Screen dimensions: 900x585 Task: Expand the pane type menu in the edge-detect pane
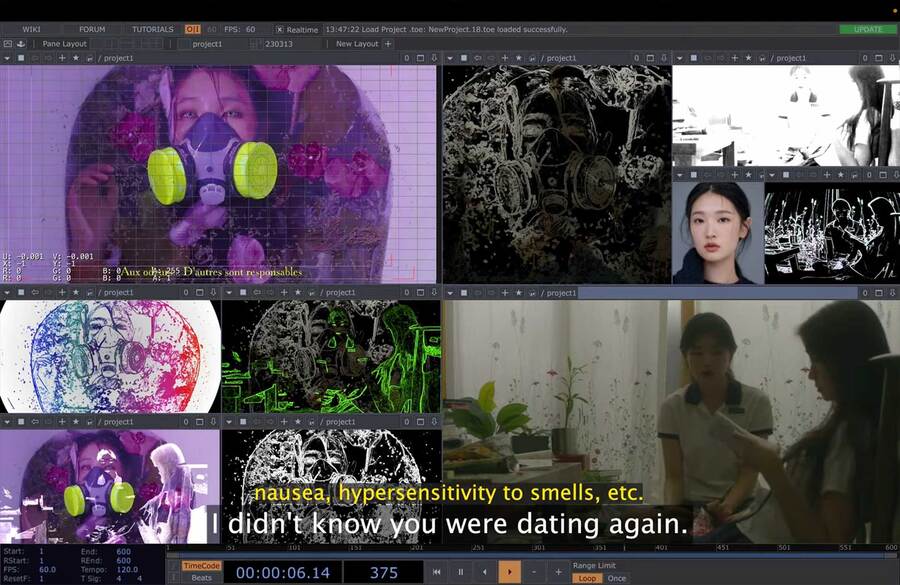pos(449,58)
